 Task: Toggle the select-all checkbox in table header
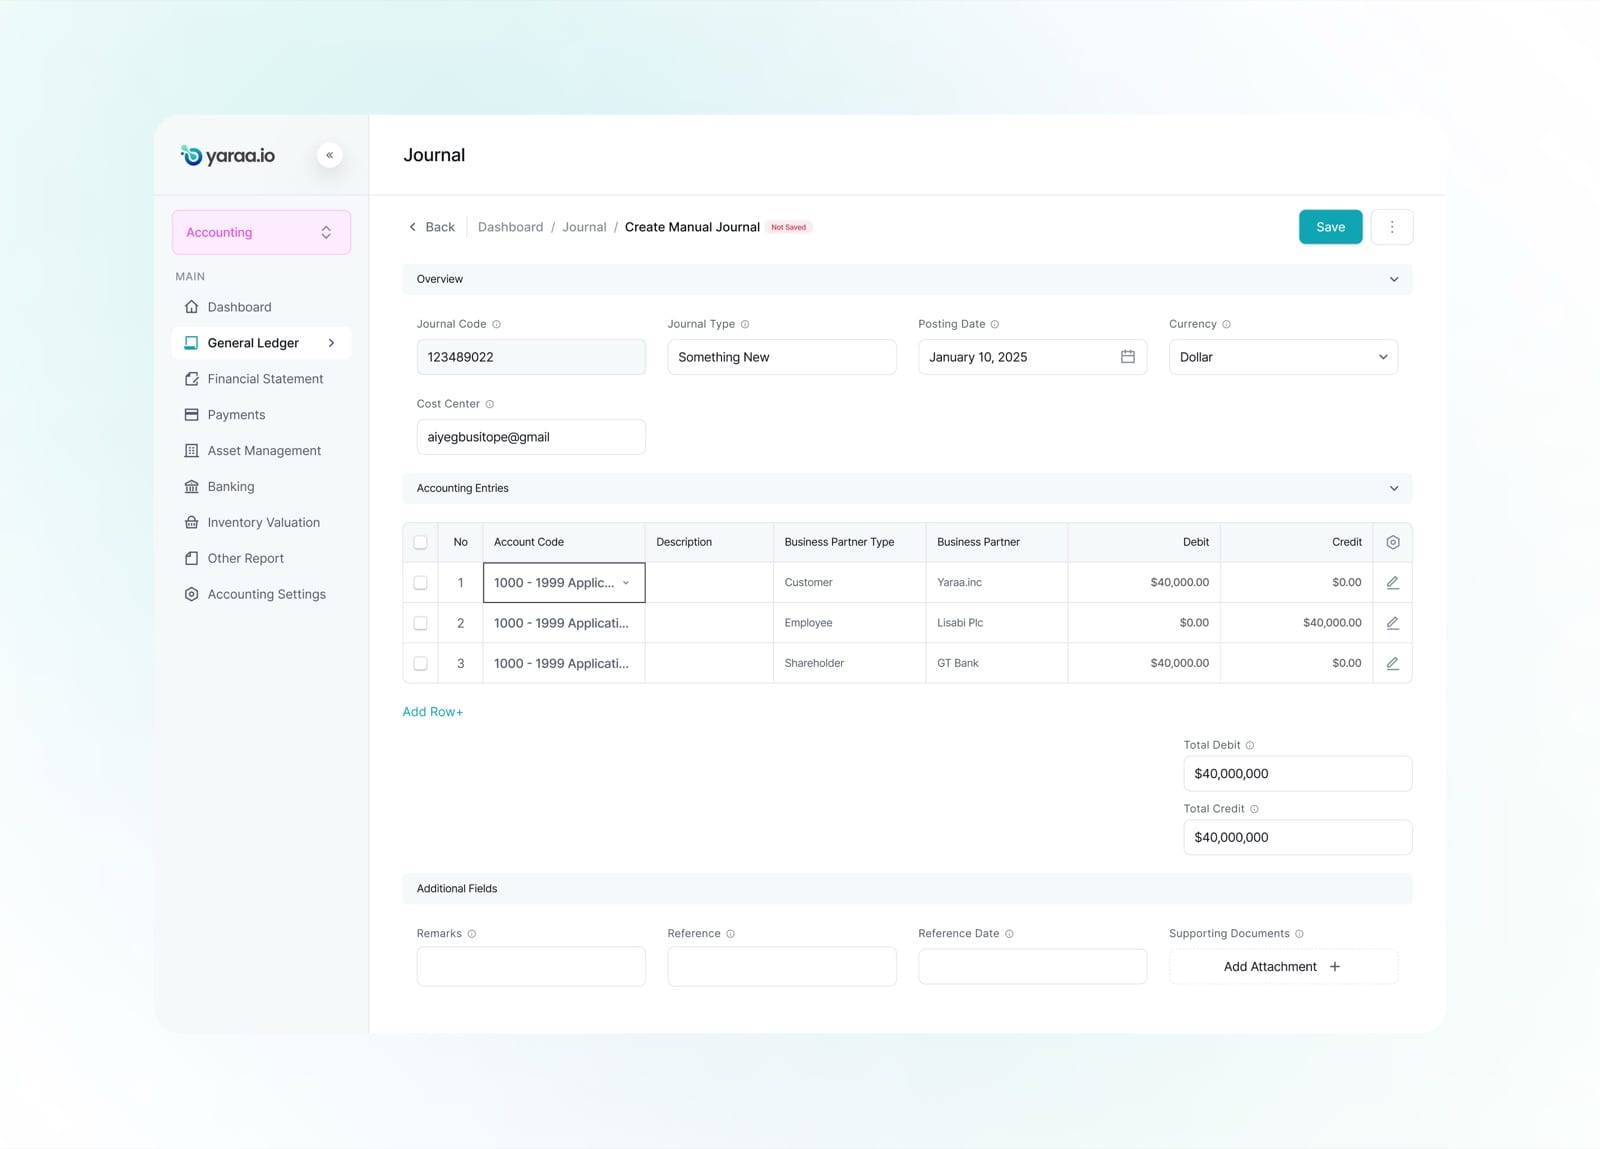click(x=420, y=542)
